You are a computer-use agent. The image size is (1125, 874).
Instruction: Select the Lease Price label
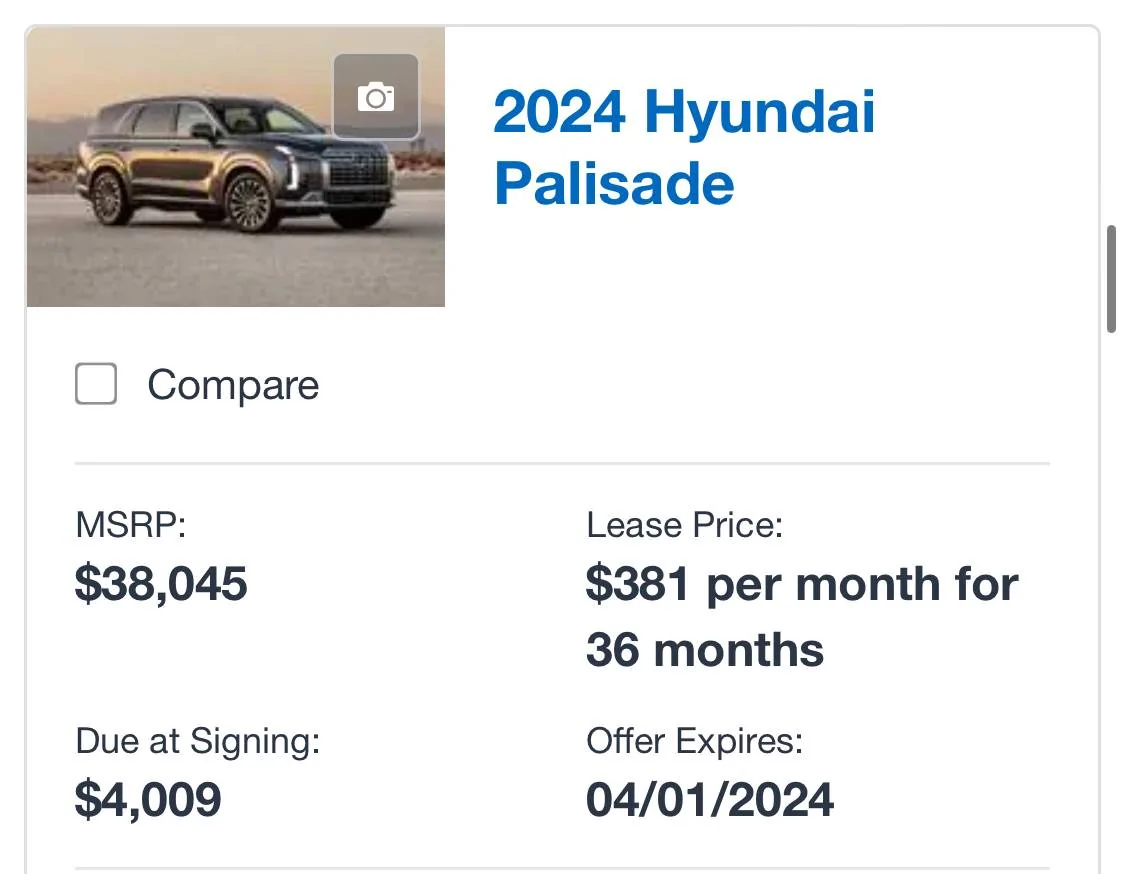pyautogui.click(x=684, y=525)
